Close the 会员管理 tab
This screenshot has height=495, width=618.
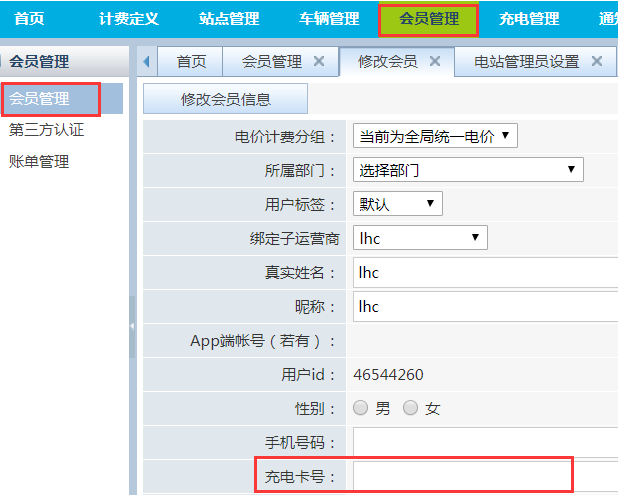(x=319, y=61)
